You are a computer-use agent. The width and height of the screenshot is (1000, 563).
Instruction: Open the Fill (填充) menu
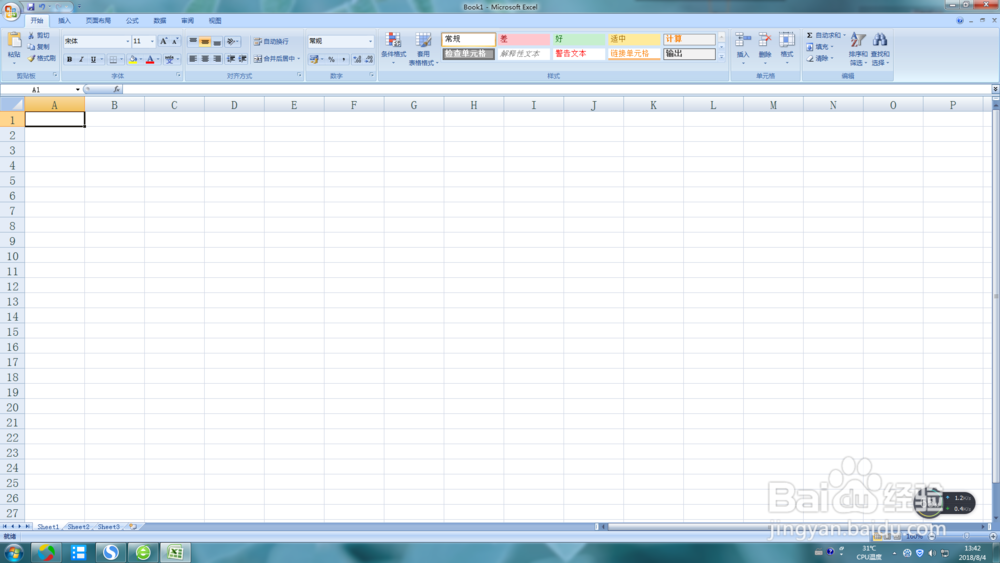820,47
